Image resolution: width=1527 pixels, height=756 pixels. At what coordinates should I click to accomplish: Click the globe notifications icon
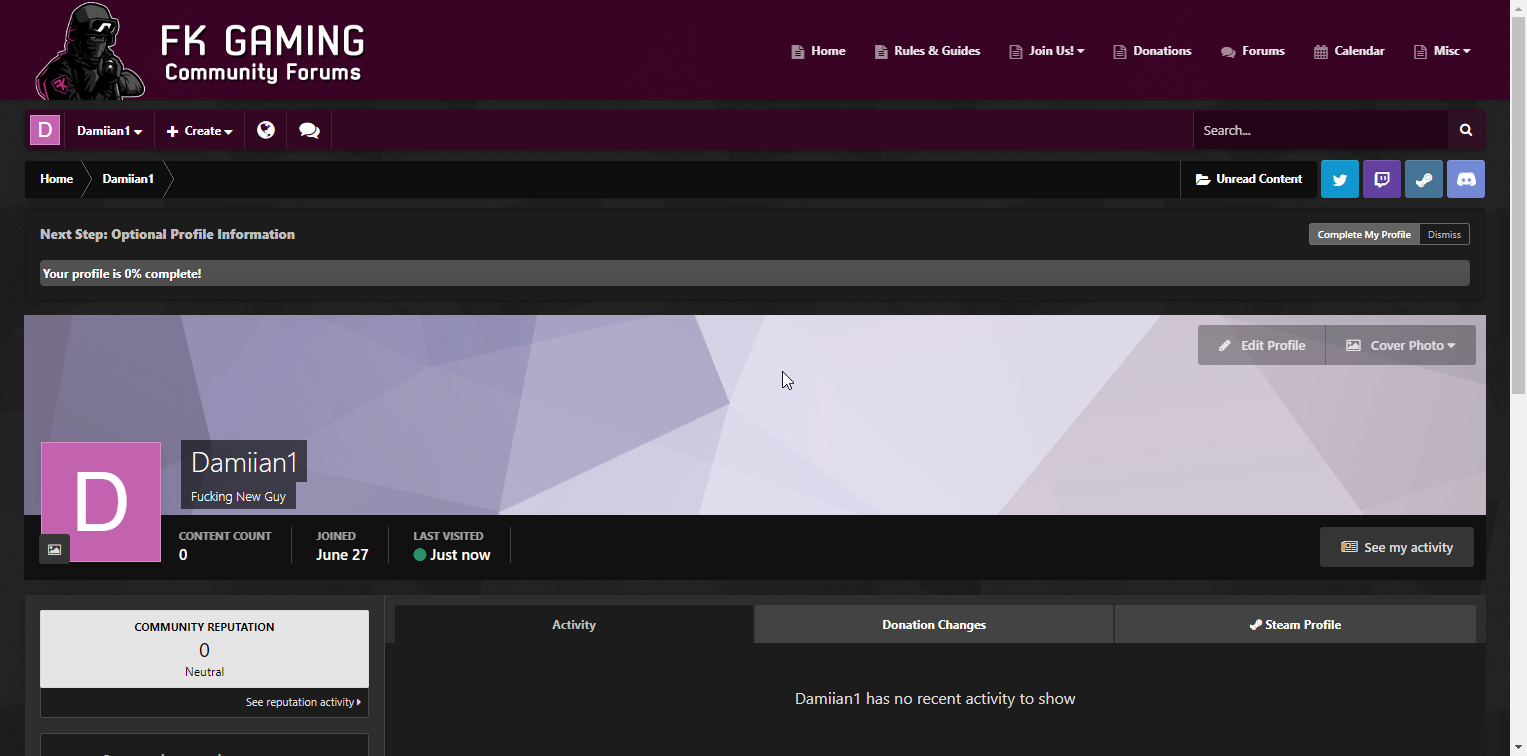(x=265, y=131)
